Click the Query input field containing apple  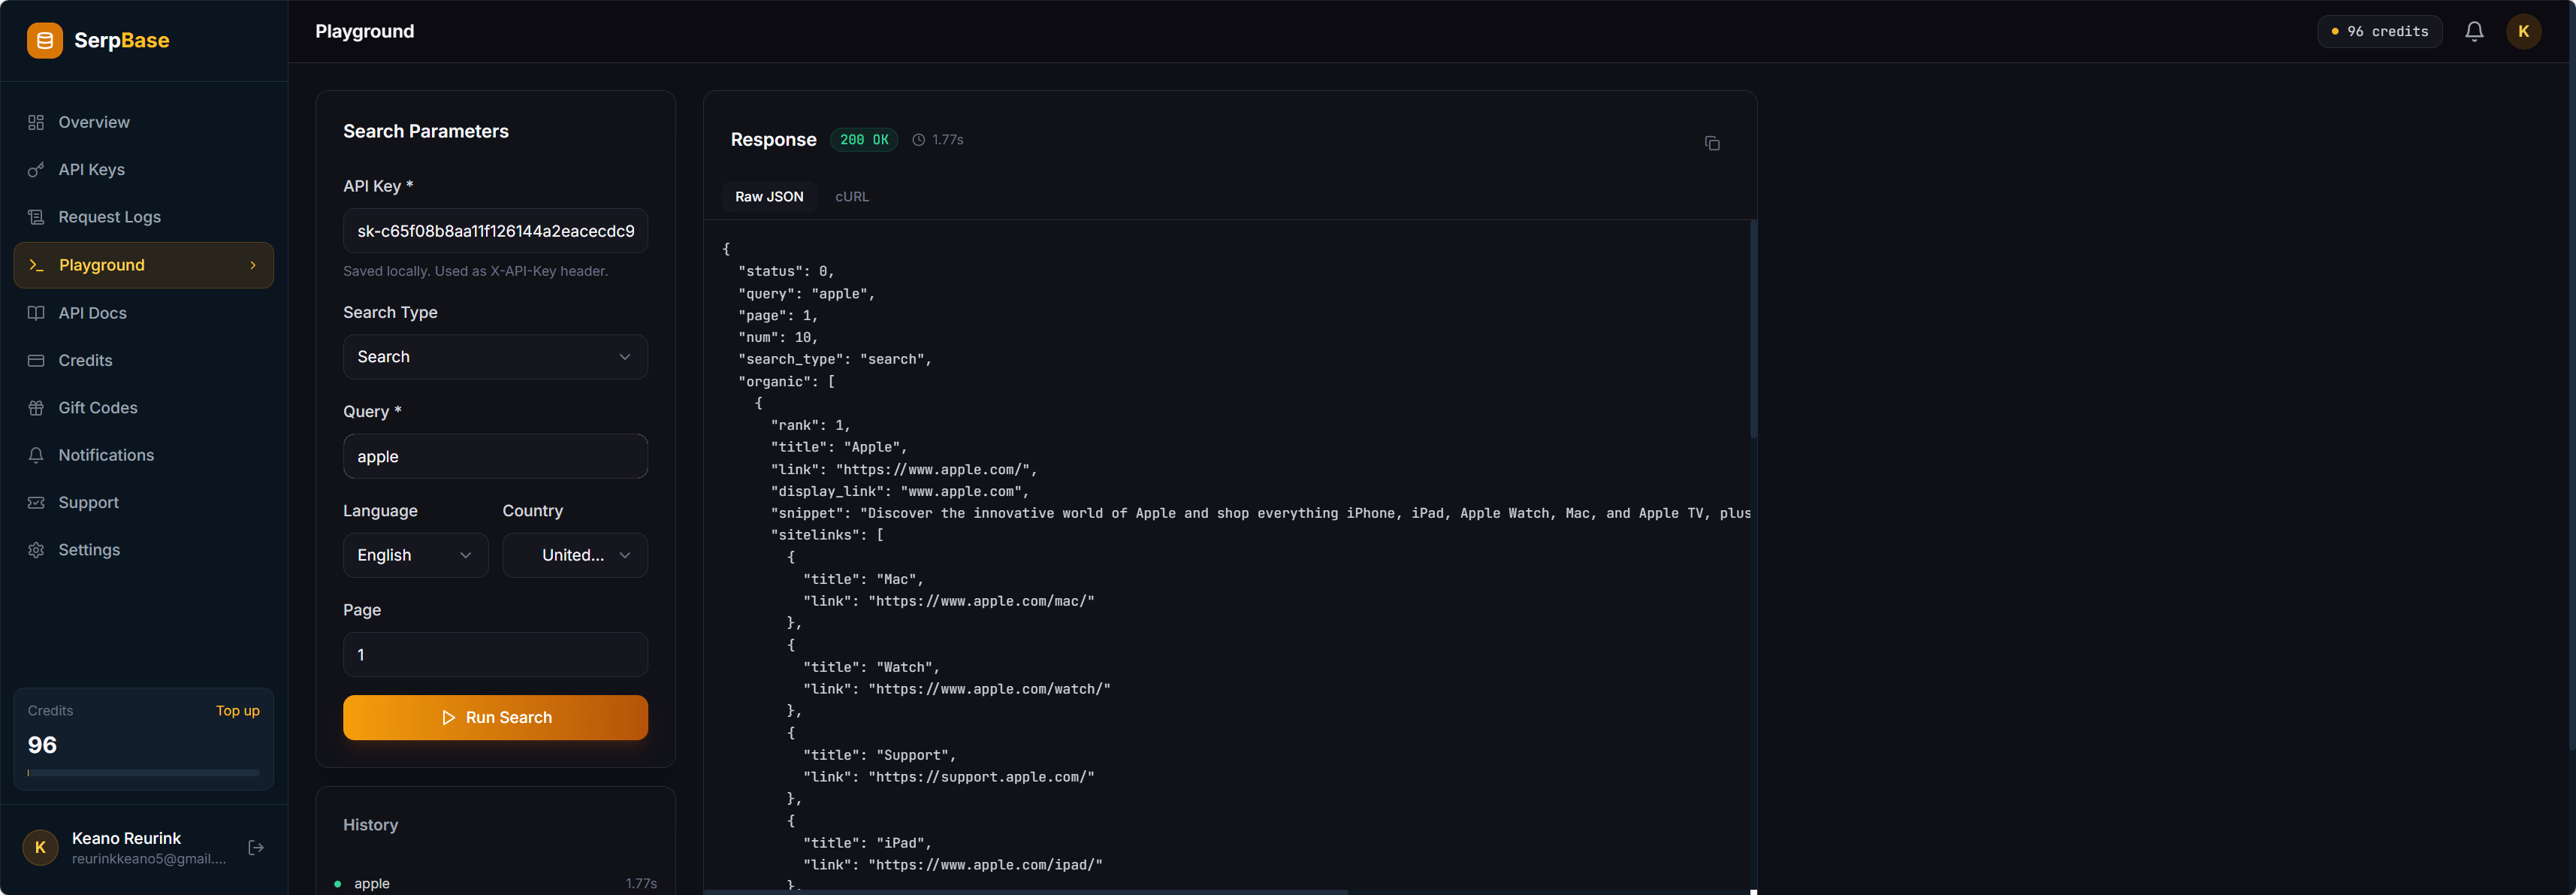[495, 456]
